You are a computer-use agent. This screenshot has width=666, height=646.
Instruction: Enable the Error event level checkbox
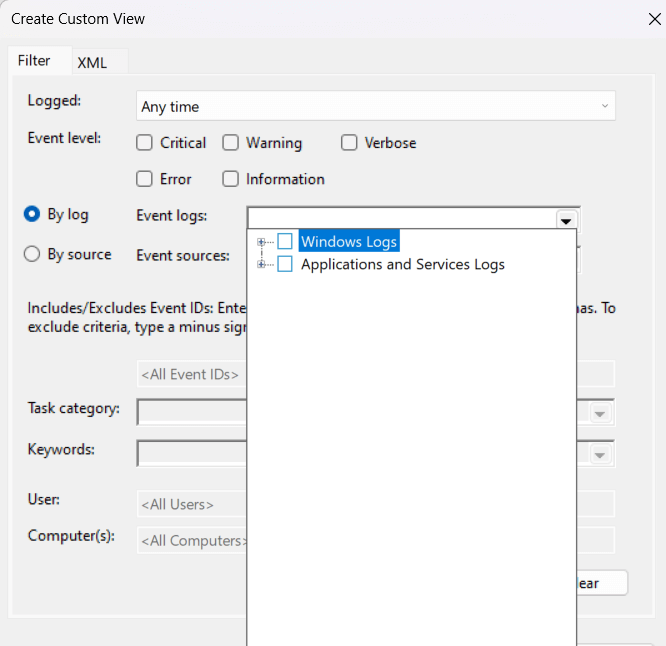[144, 179]
